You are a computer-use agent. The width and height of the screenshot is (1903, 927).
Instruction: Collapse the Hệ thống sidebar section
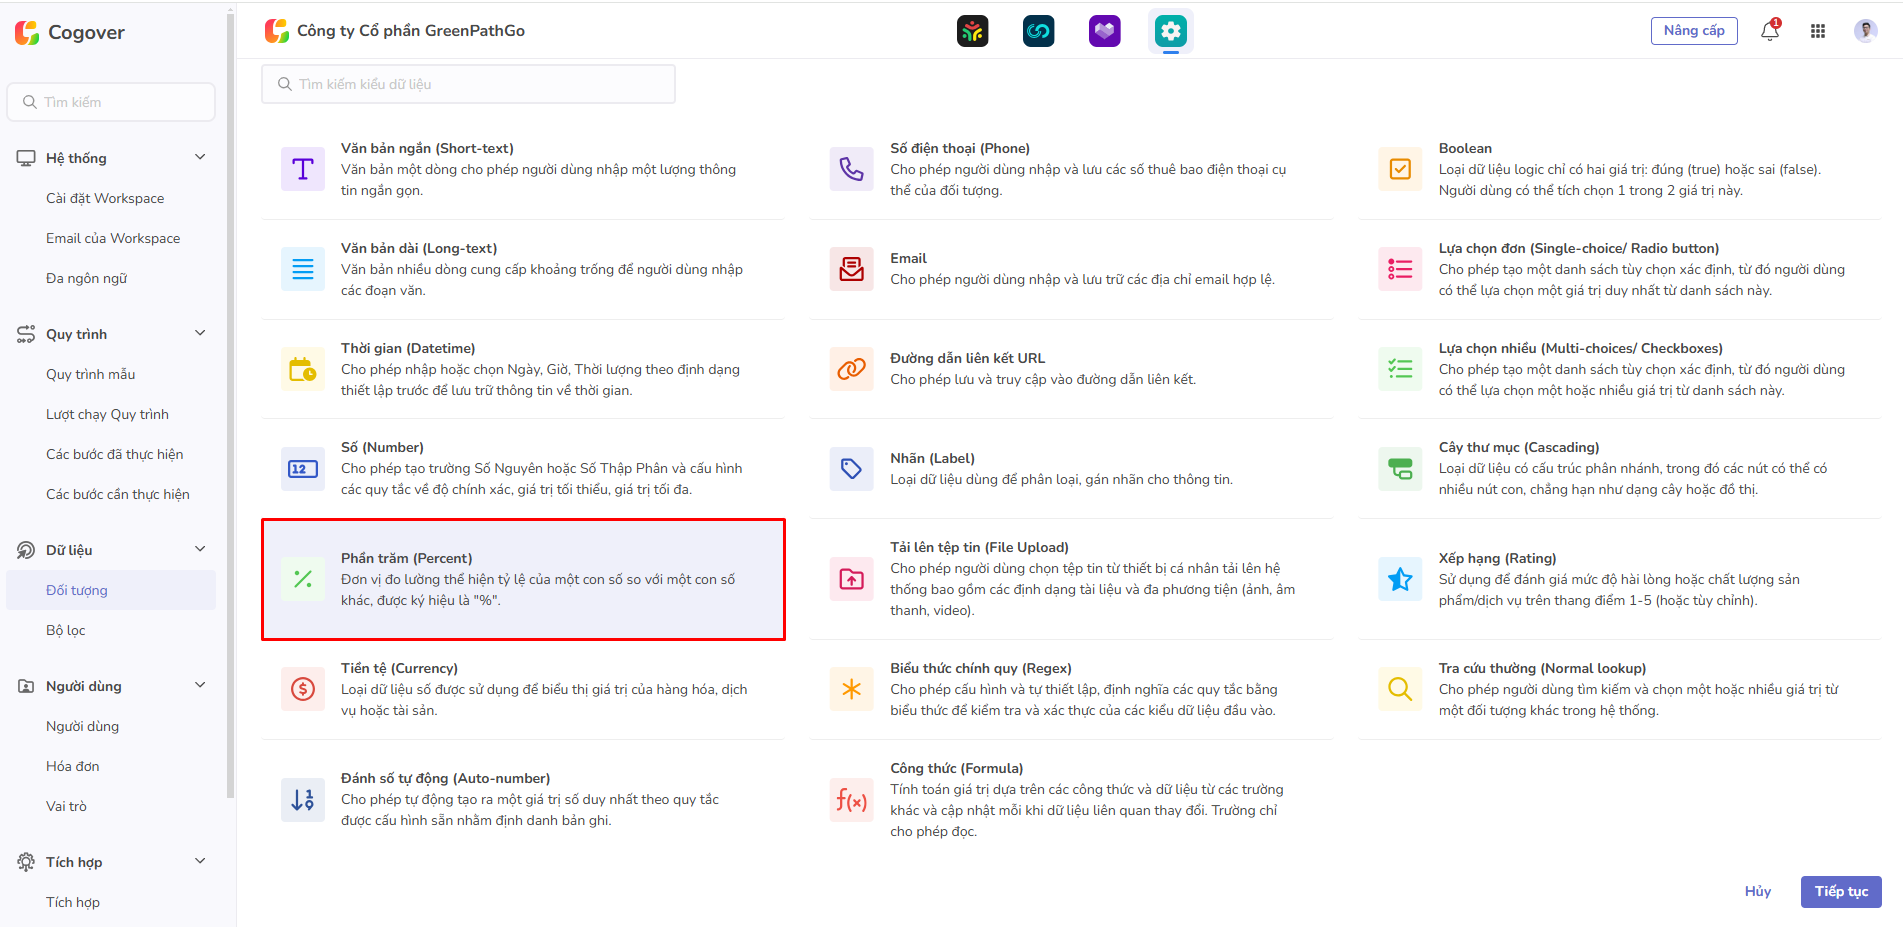(x=200, y=157)
